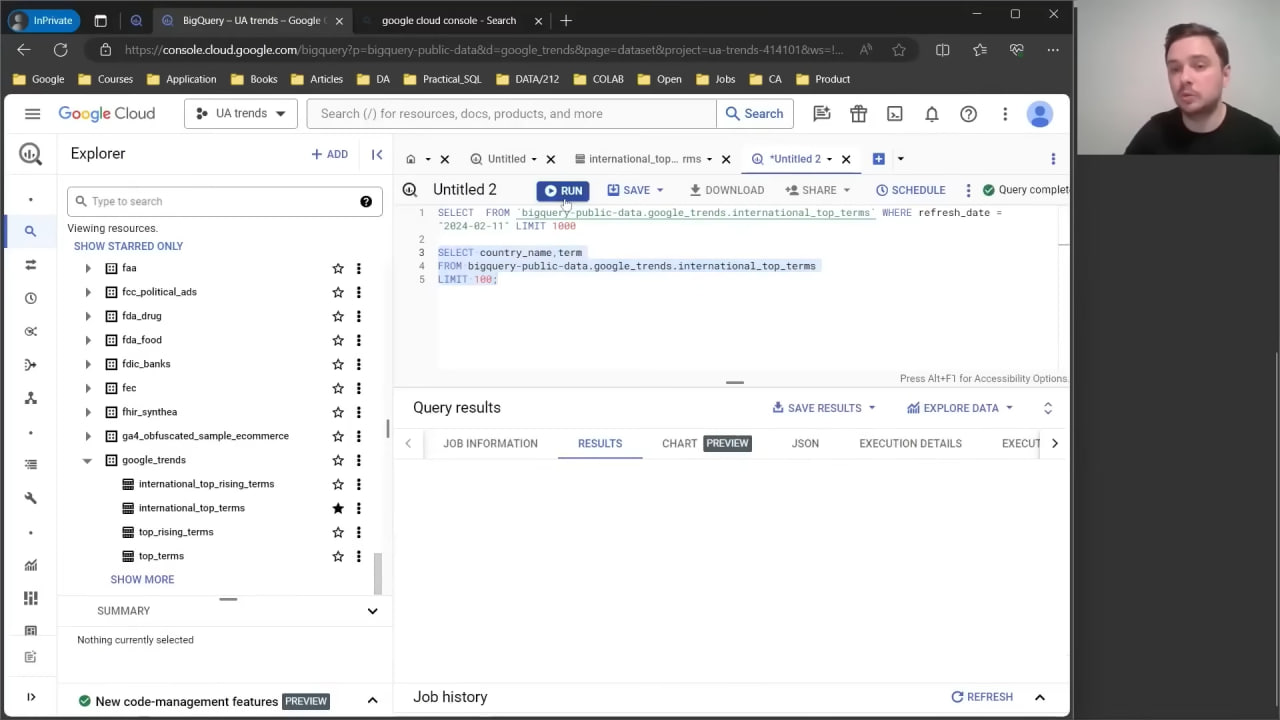Viewport: 1280px width, 720px height.
Task: Open new query tab with plus icon
Action: coord(878,159)
